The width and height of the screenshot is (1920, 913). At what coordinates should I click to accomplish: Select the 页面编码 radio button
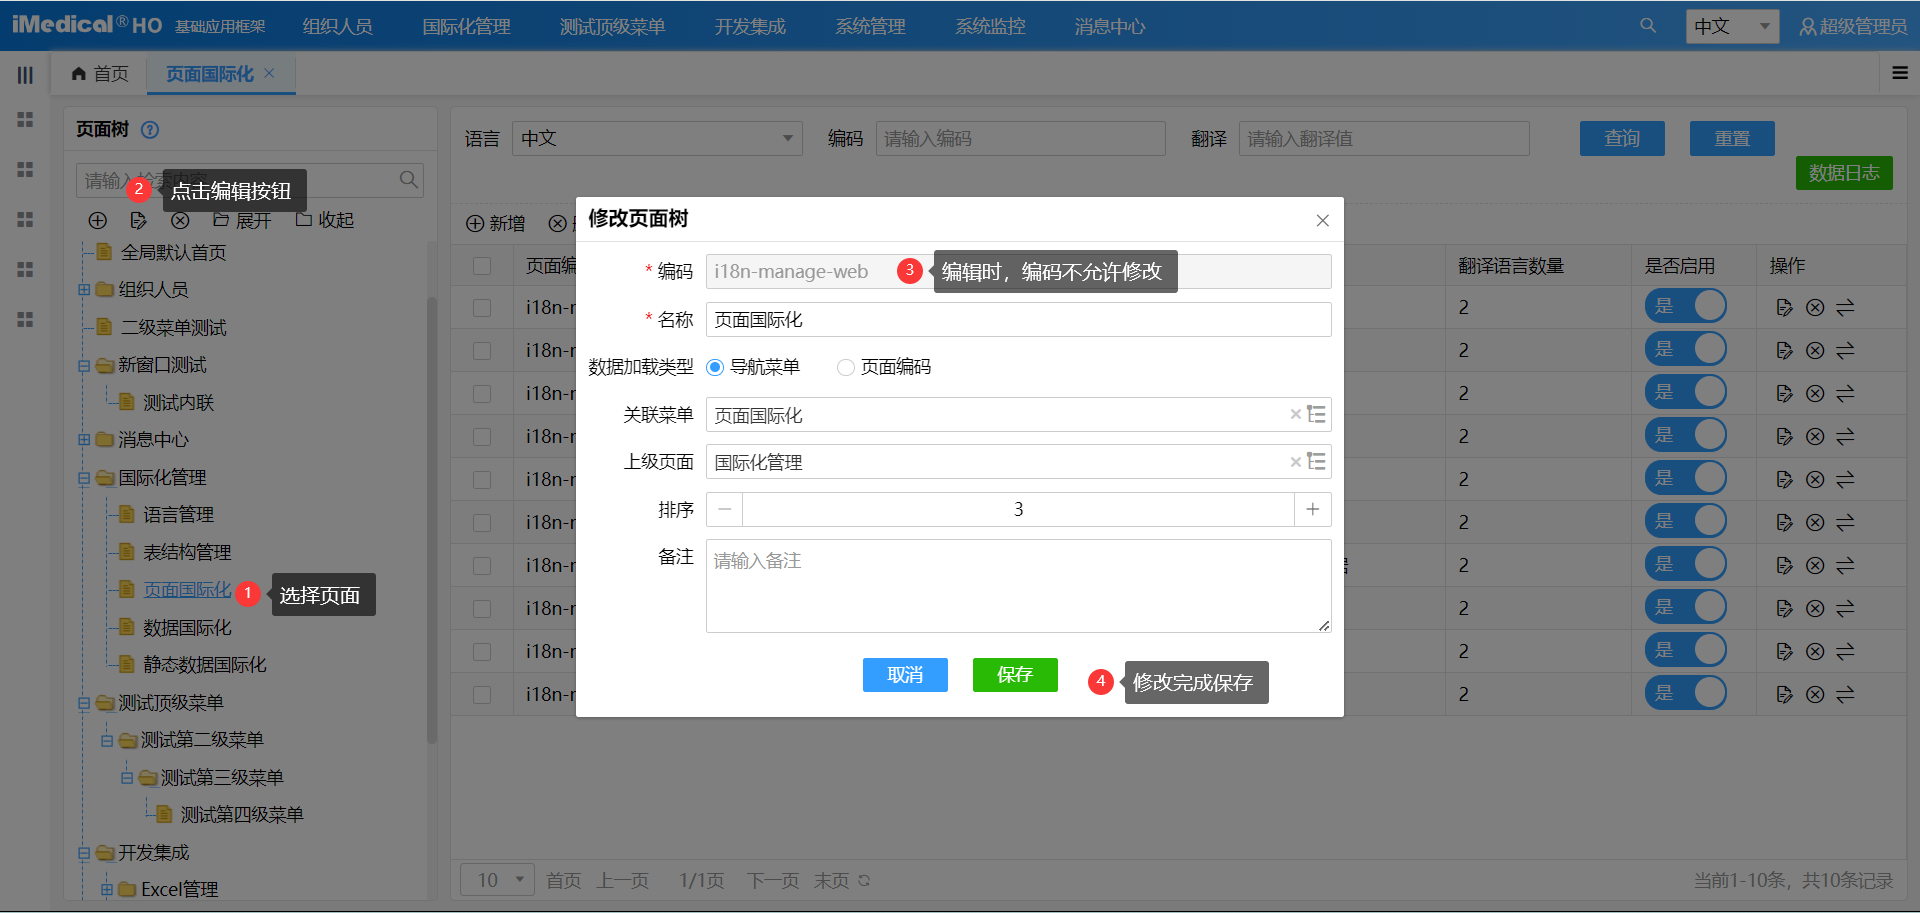[x=846, y=367]
